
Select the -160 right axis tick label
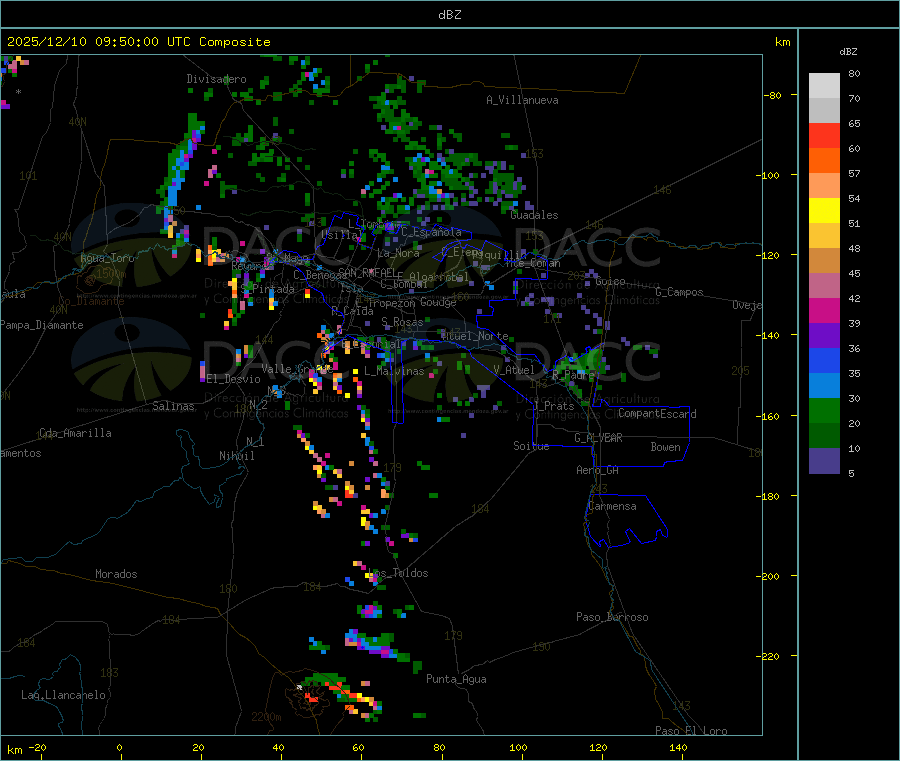770,416
